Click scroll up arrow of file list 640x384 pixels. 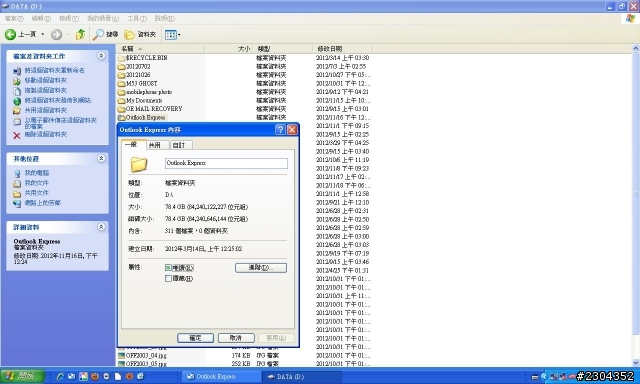pos(636,48)
